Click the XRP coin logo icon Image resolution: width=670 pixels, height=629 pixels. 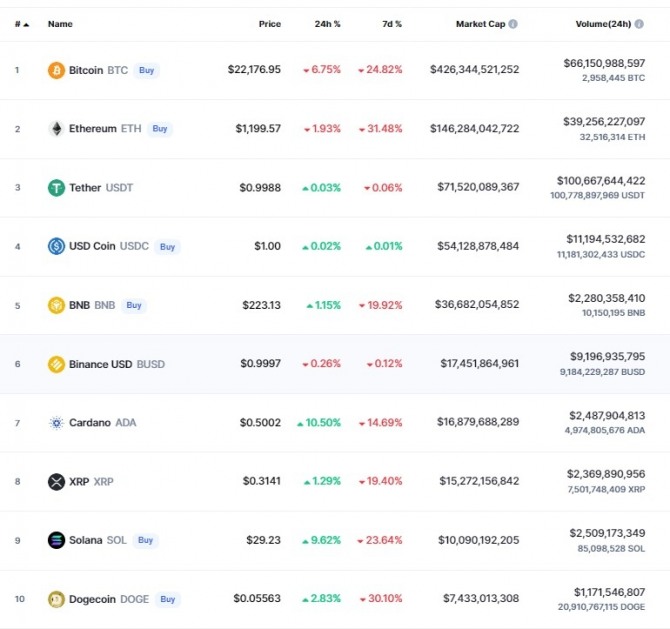point(56,482)
